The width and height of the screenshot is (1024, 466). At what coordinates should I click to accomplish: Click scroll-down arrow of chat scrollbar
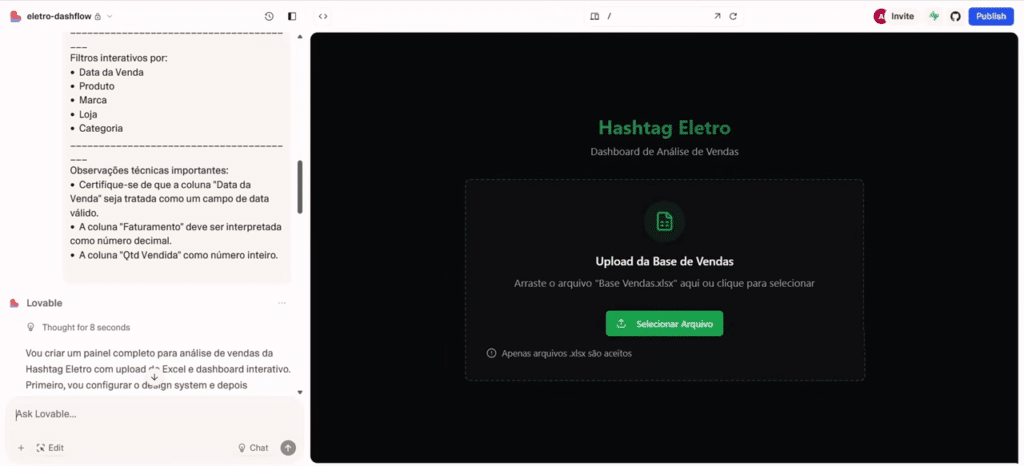tap(300, 392)
